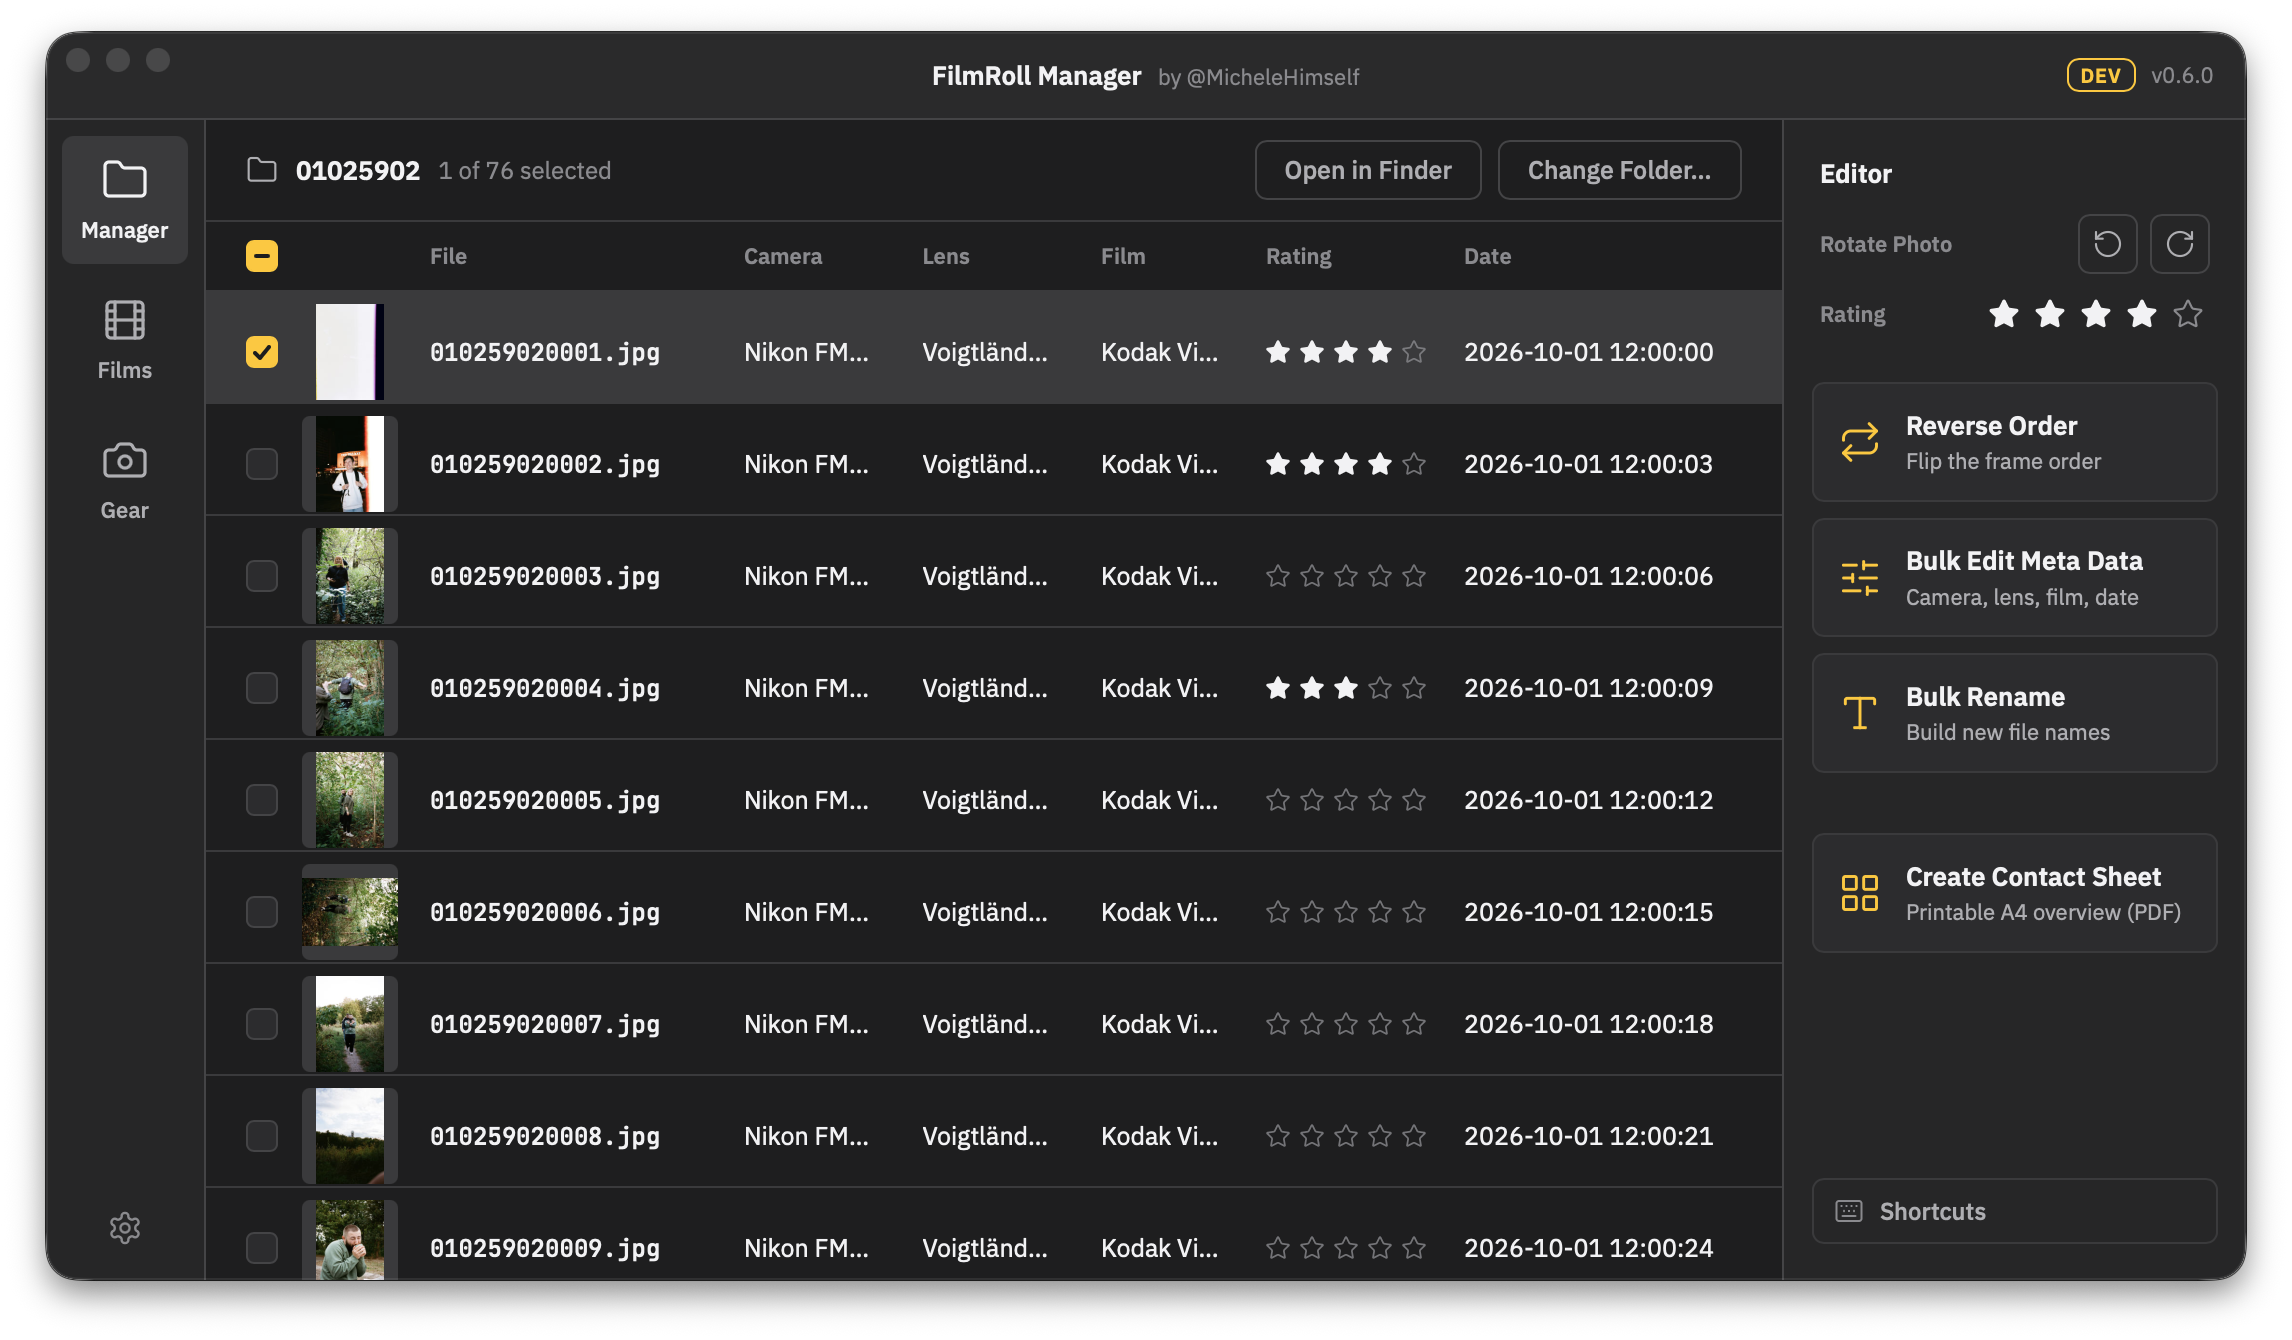Rotate photo counter-clockwise
The height and width of the screenshot is (1340, 2292).
point(2107,244)
